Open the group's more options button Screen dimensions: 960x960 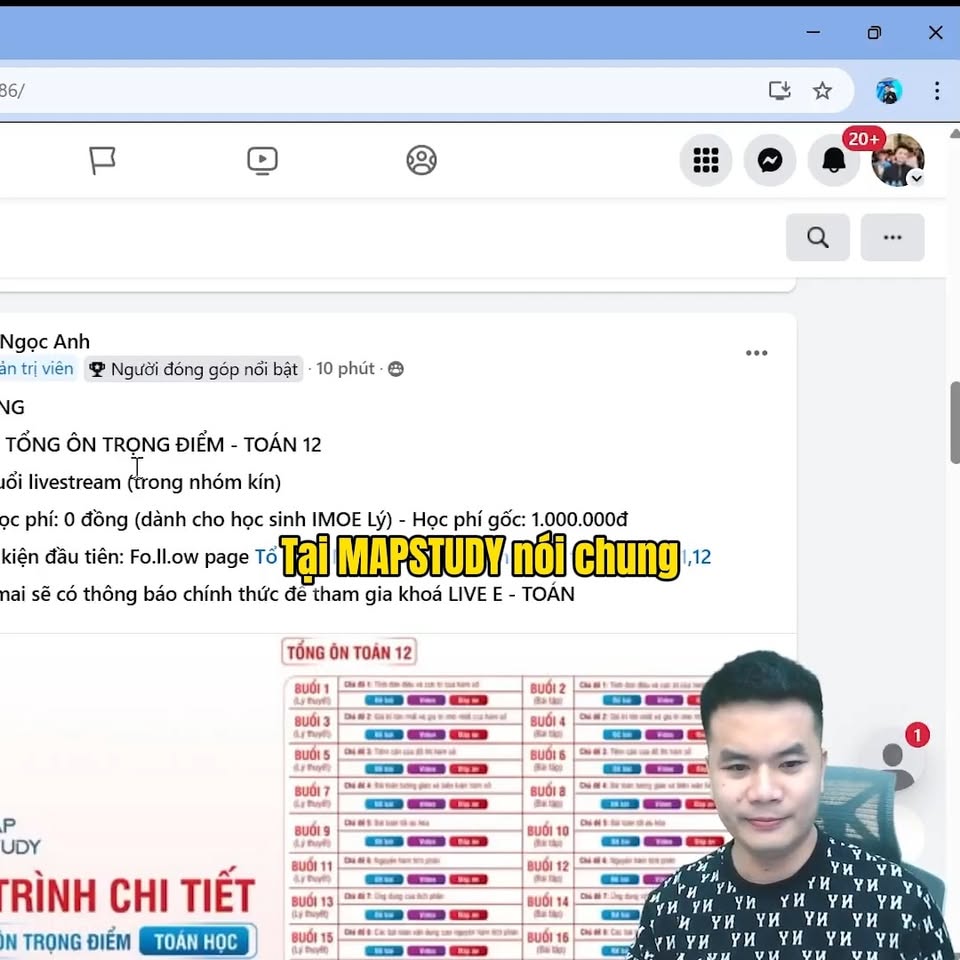893,238
